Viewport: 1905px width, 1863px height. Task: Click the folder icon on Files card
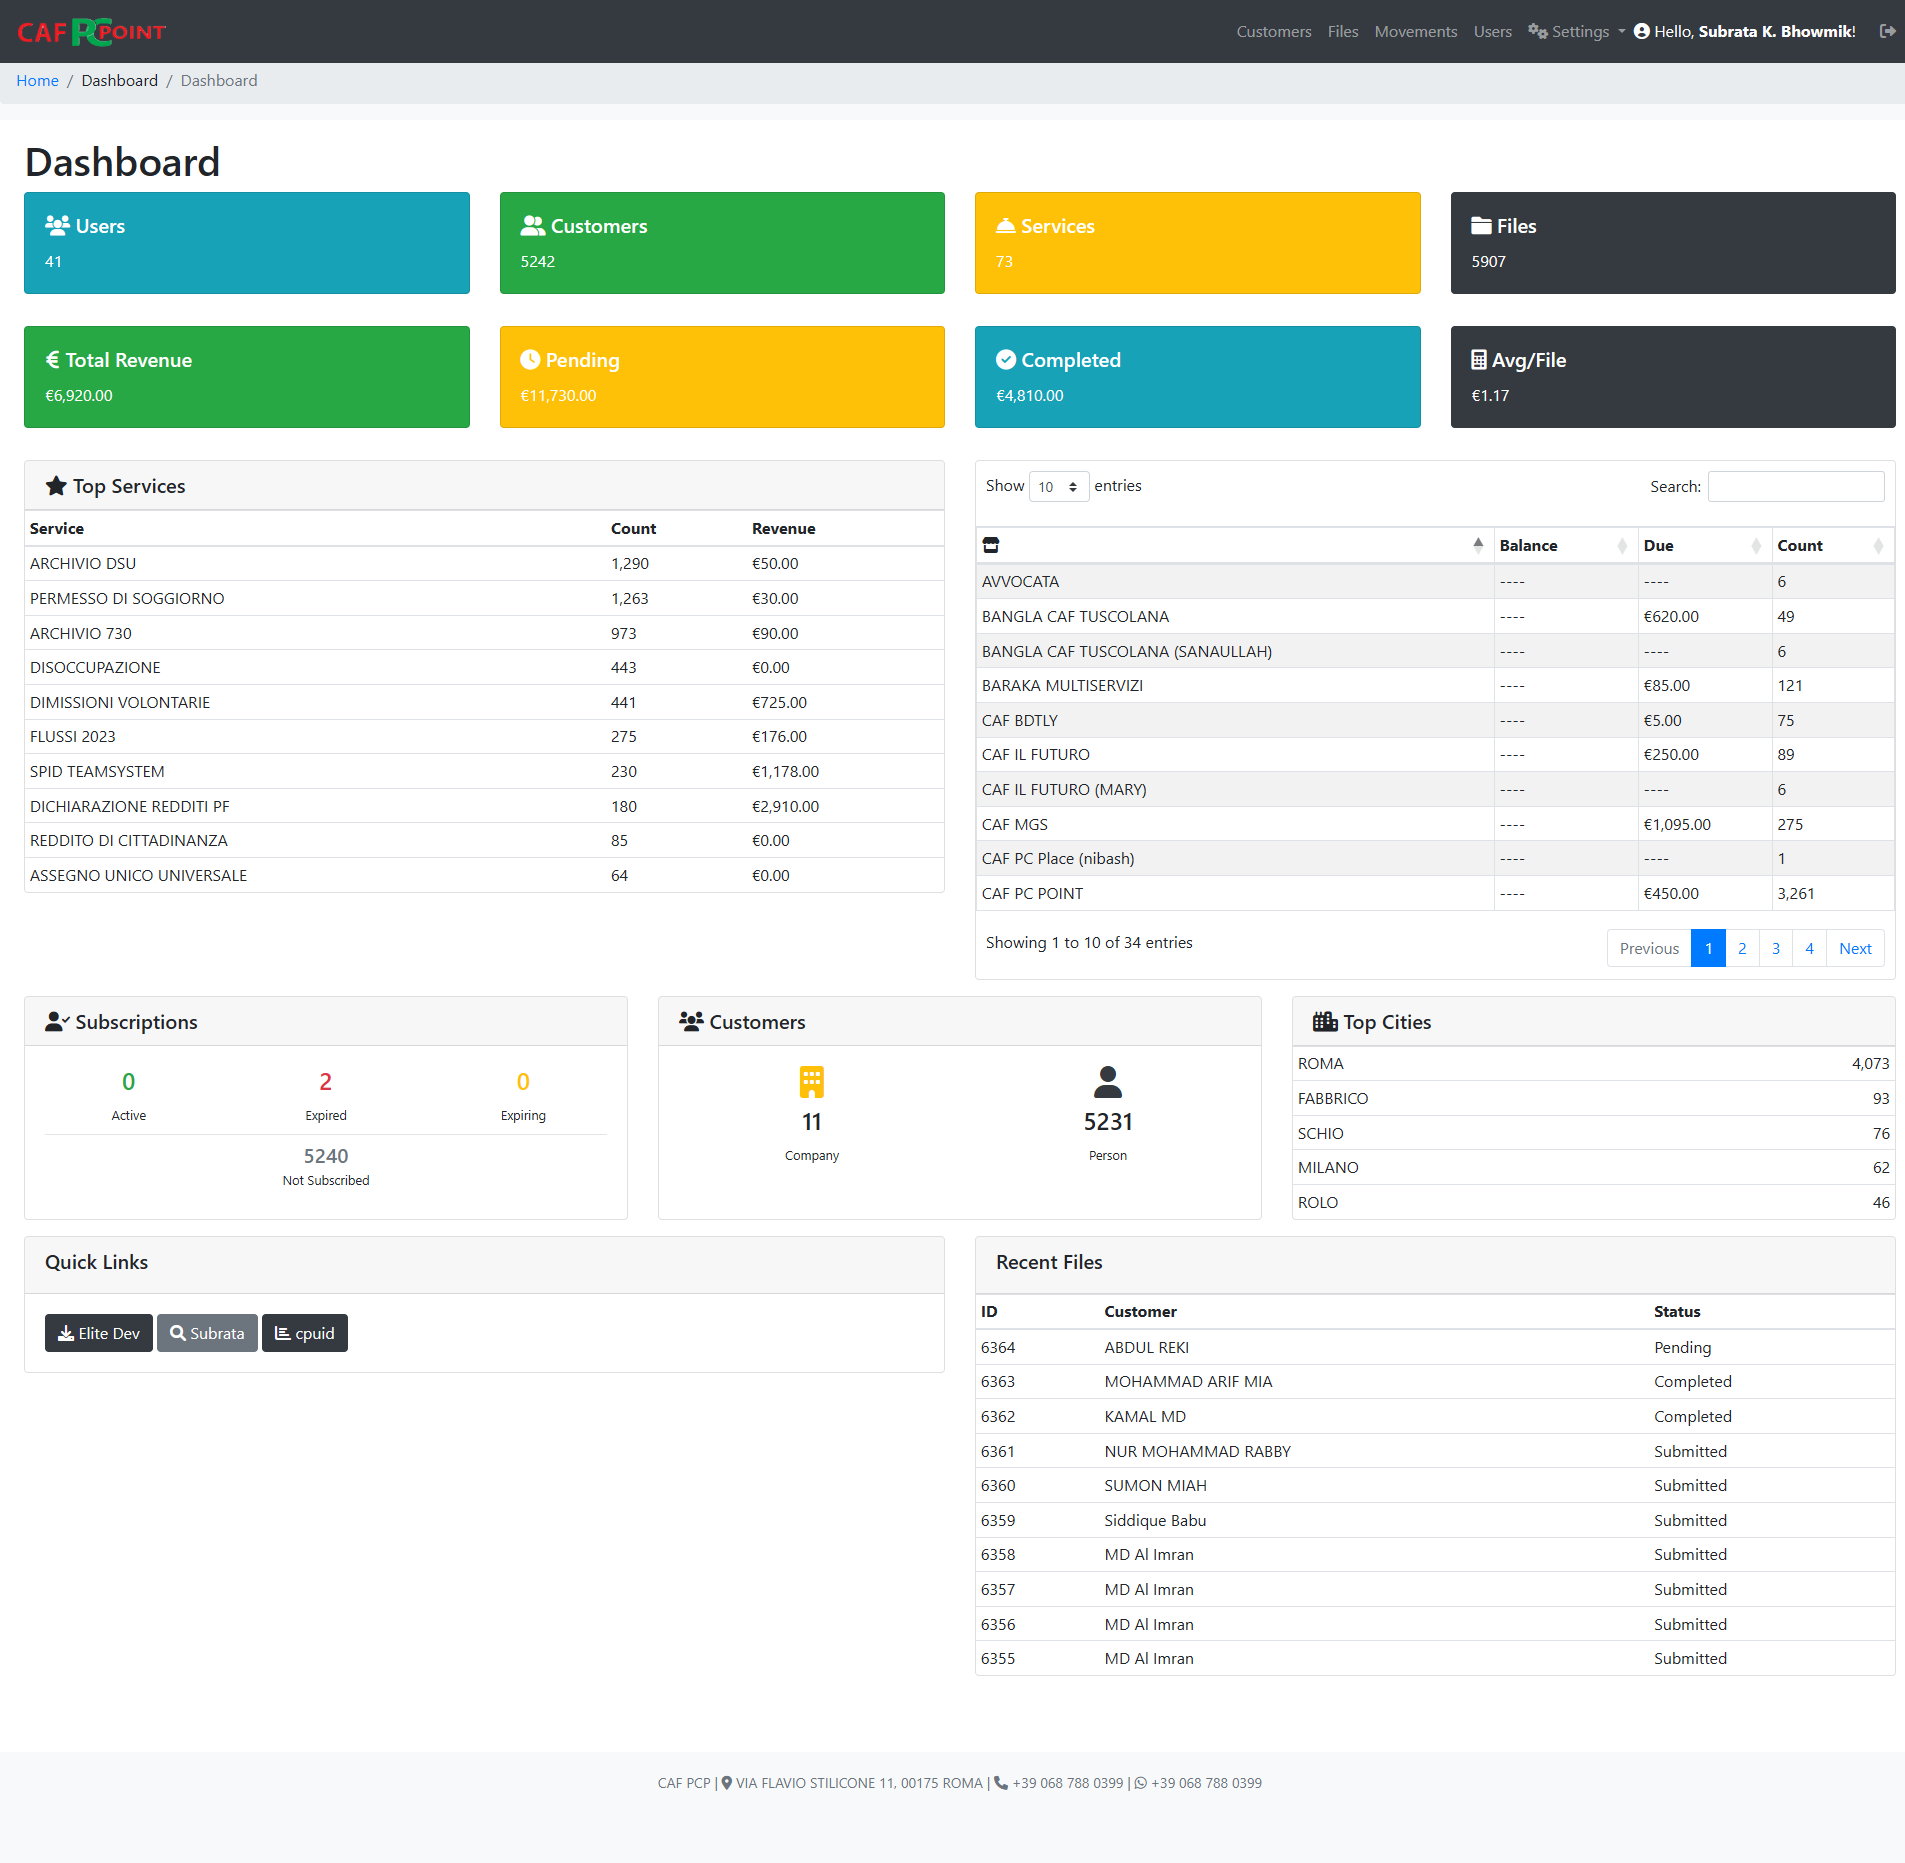point(1480,225)
